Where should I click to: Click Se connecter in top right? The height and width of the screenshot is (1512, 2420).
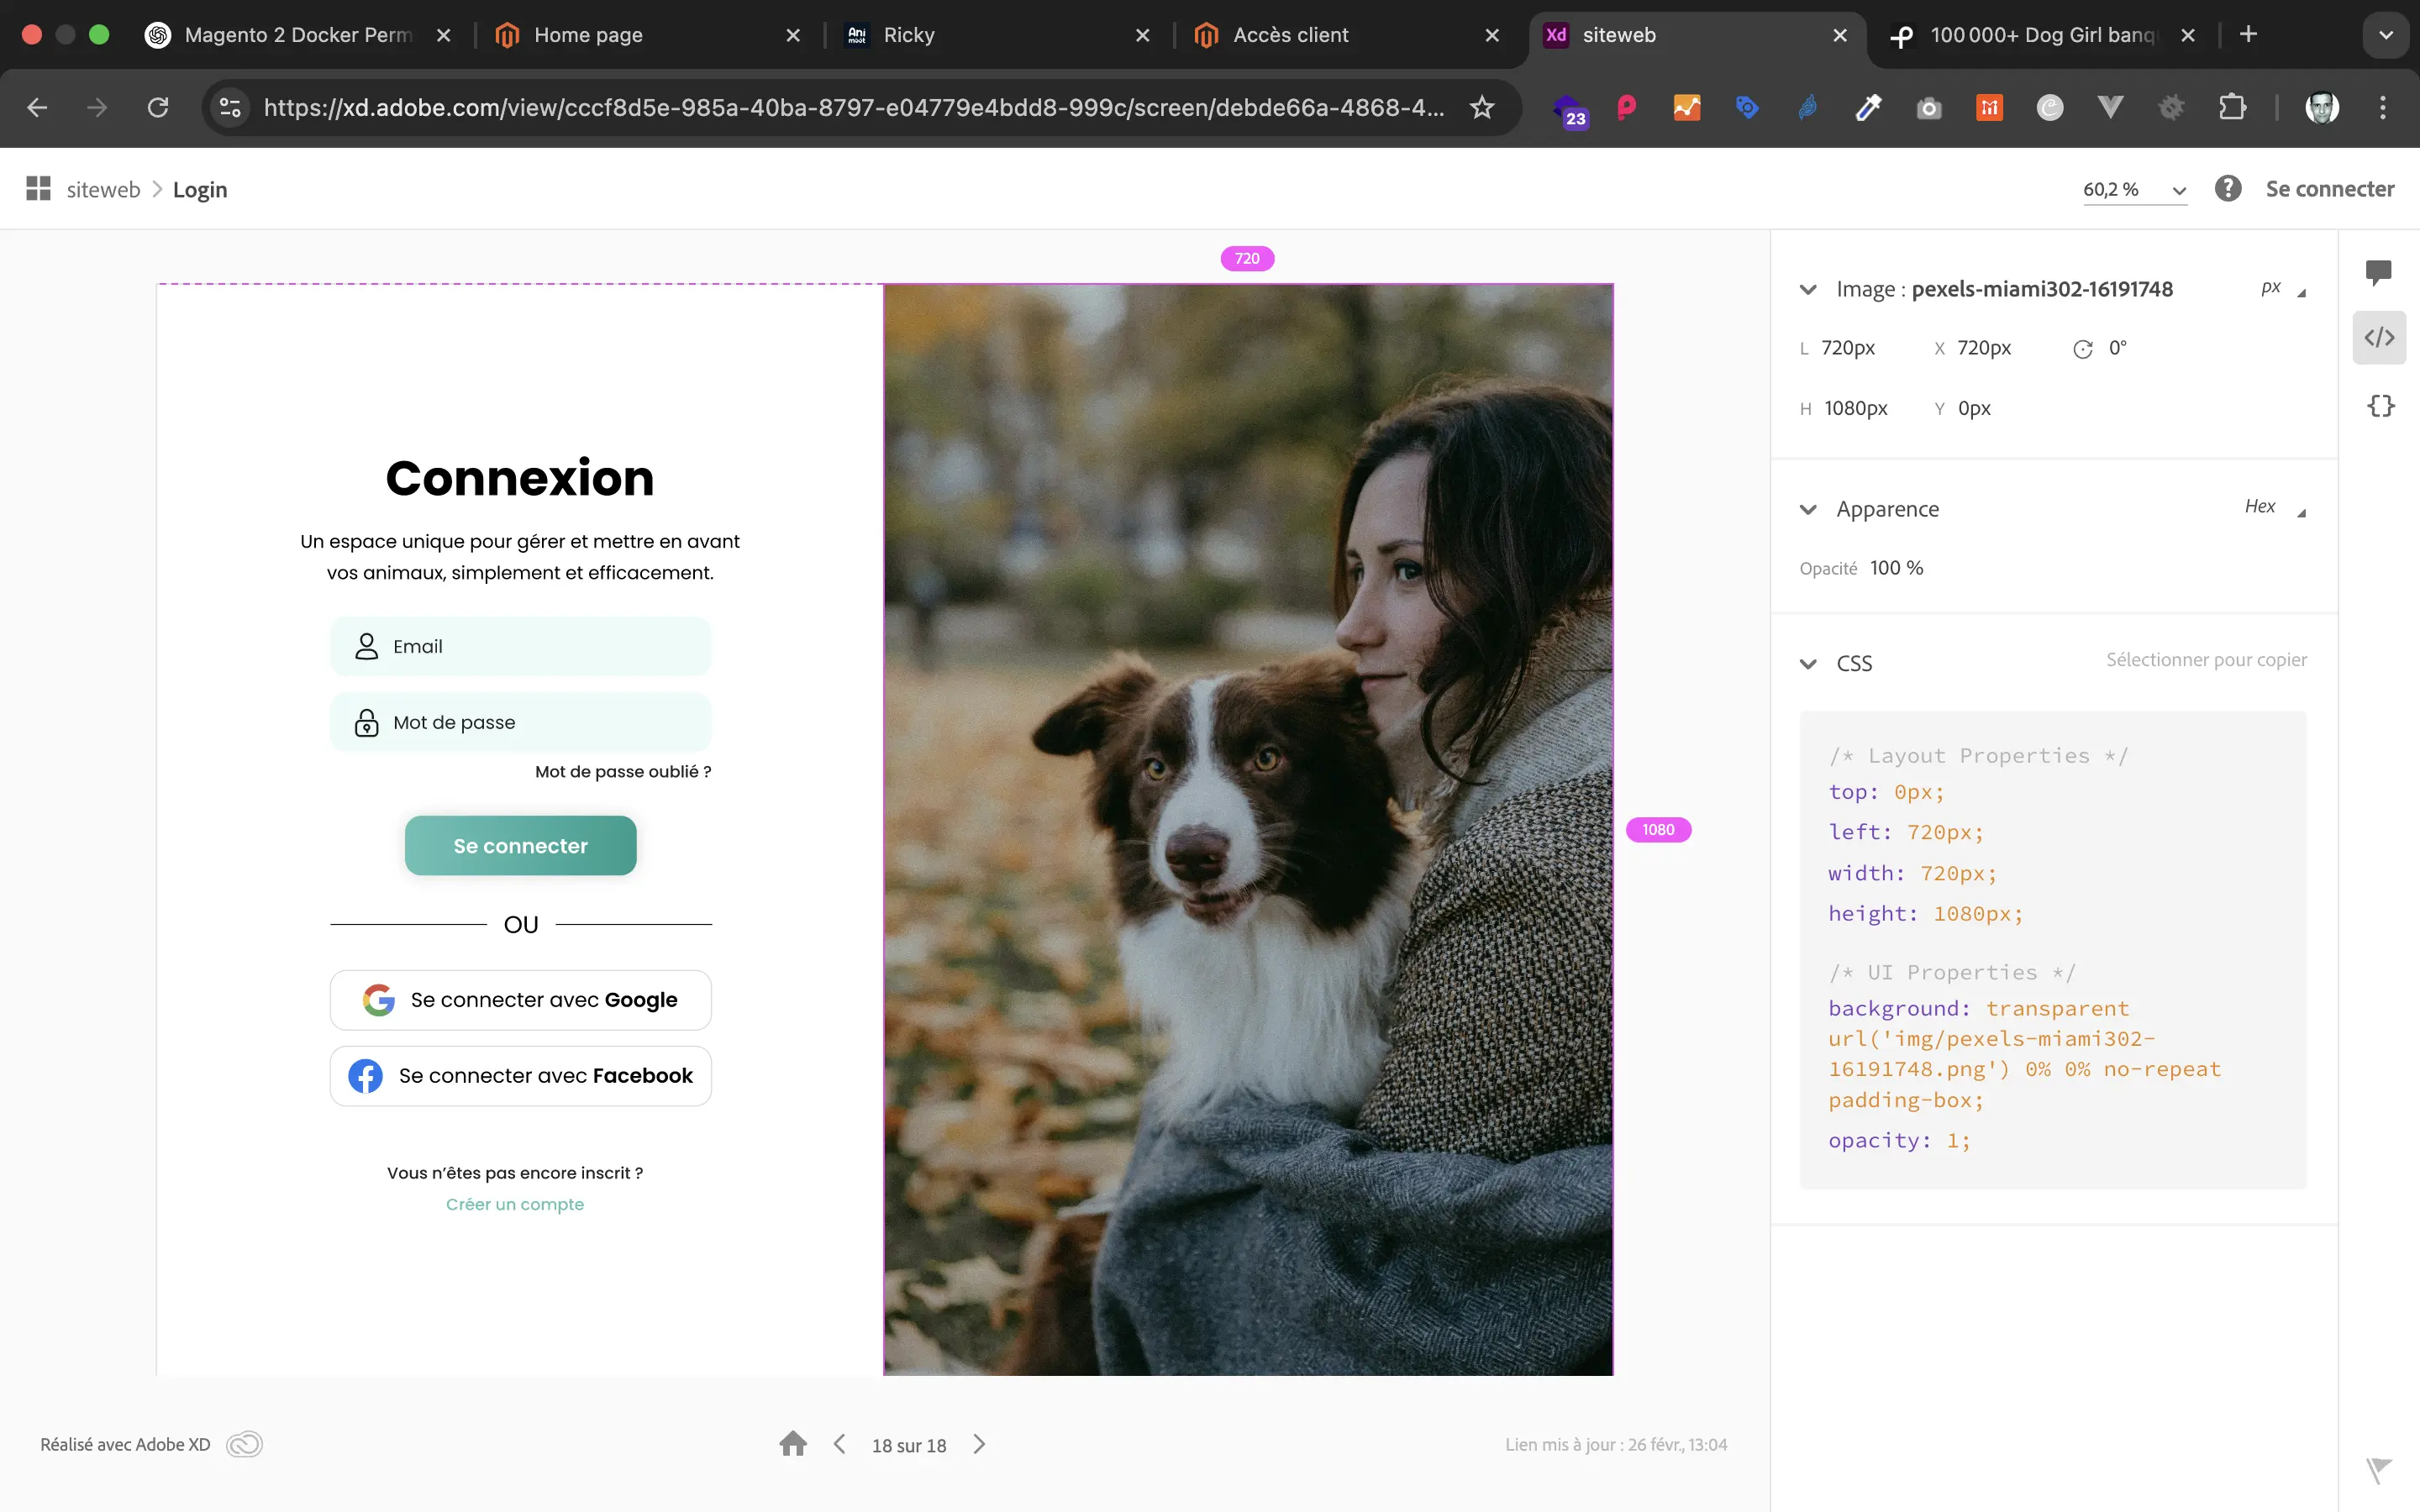(2329, 189)
